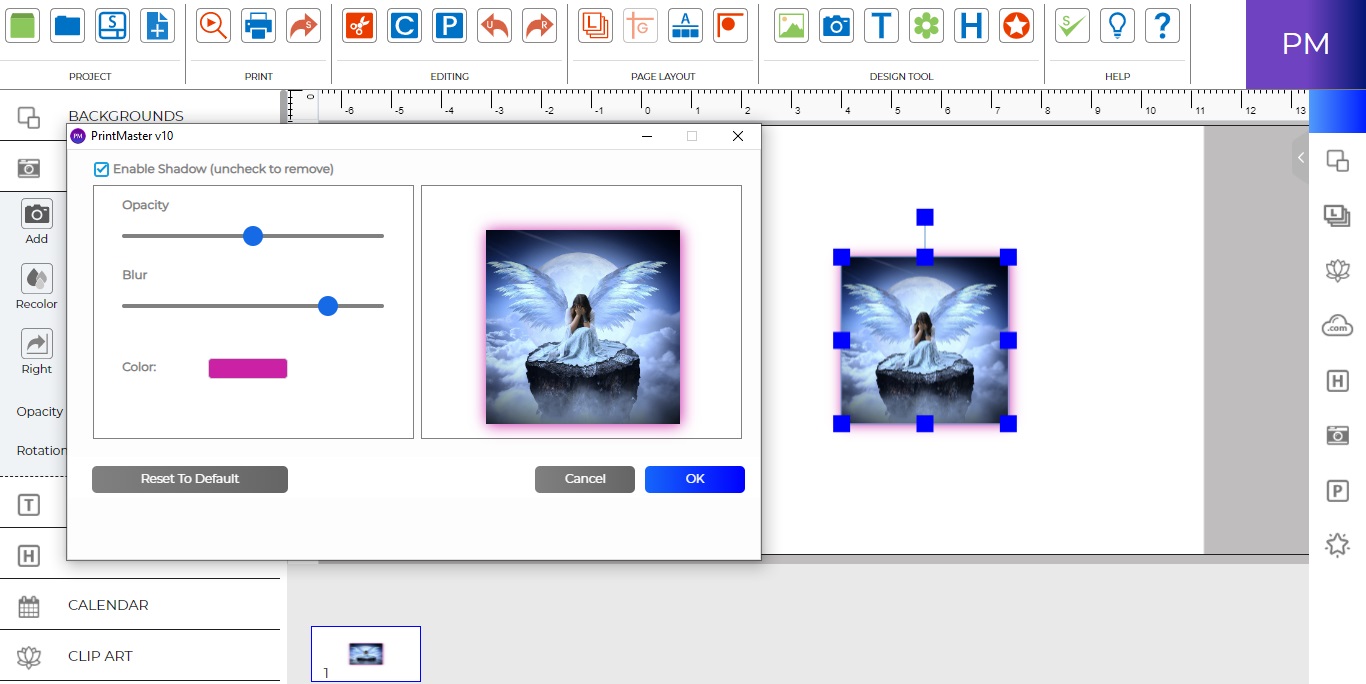1366x684 pixels.
Task: Close the PrintMaster v10 dialog
Action: point(738,136)
